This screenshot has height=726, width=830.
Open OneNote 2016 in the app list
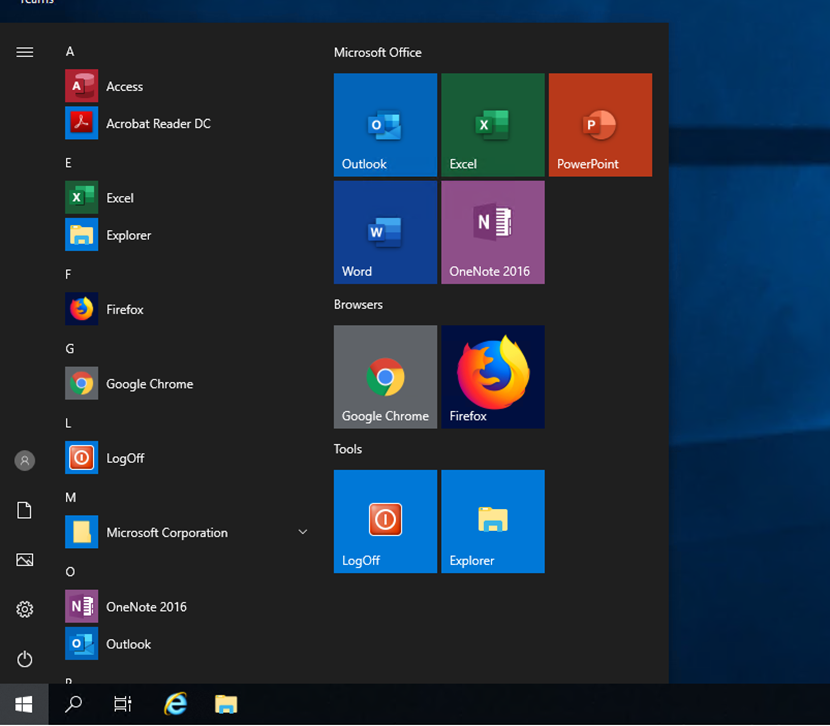tap(186, 606)
